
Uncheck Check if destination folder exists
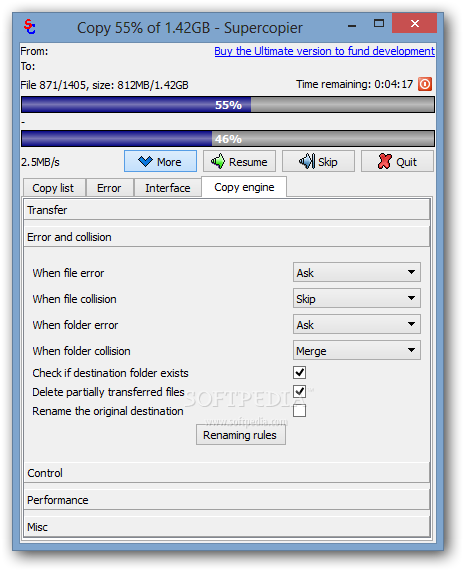click(x=299, y=373)
